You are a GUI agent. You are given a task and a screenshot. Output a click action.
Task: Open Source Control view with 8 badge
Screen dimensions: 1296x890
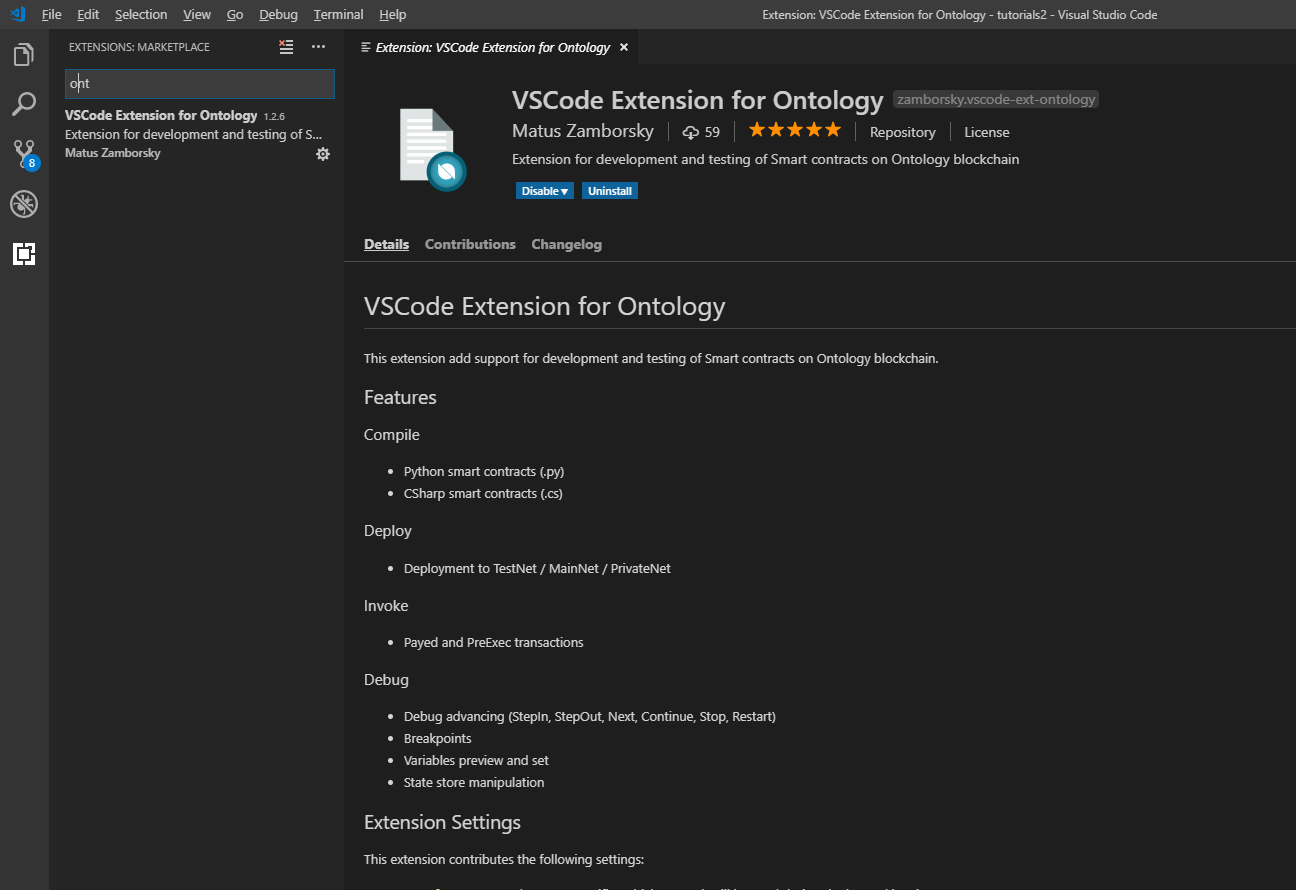[x=25, y=154]
